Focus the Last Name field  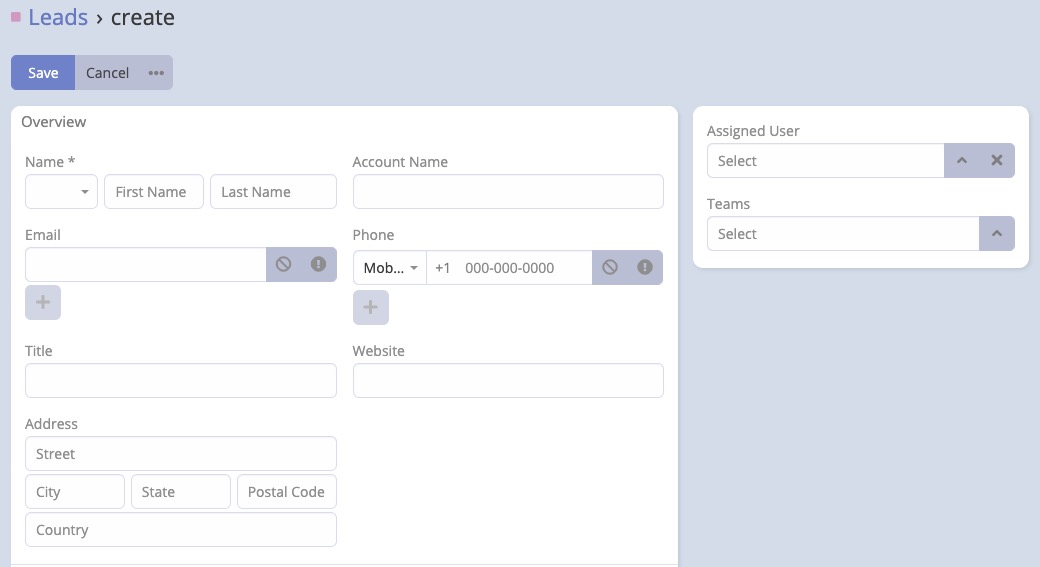coord(273,192)
